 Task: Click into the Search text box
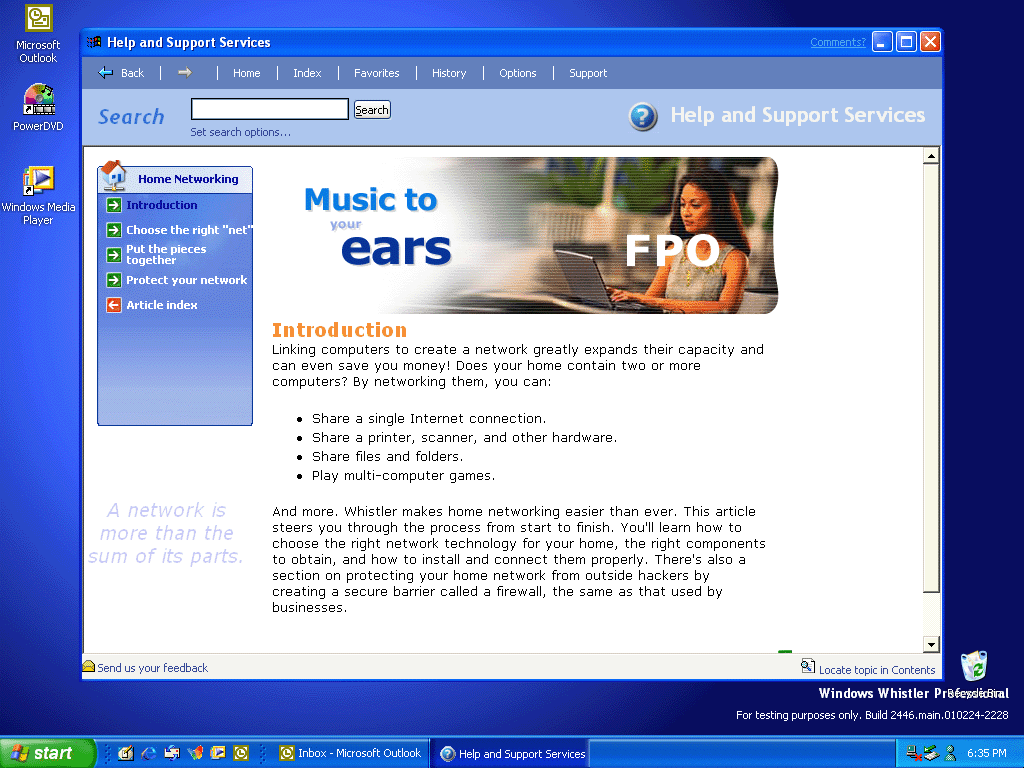click(x=270, y=109)
